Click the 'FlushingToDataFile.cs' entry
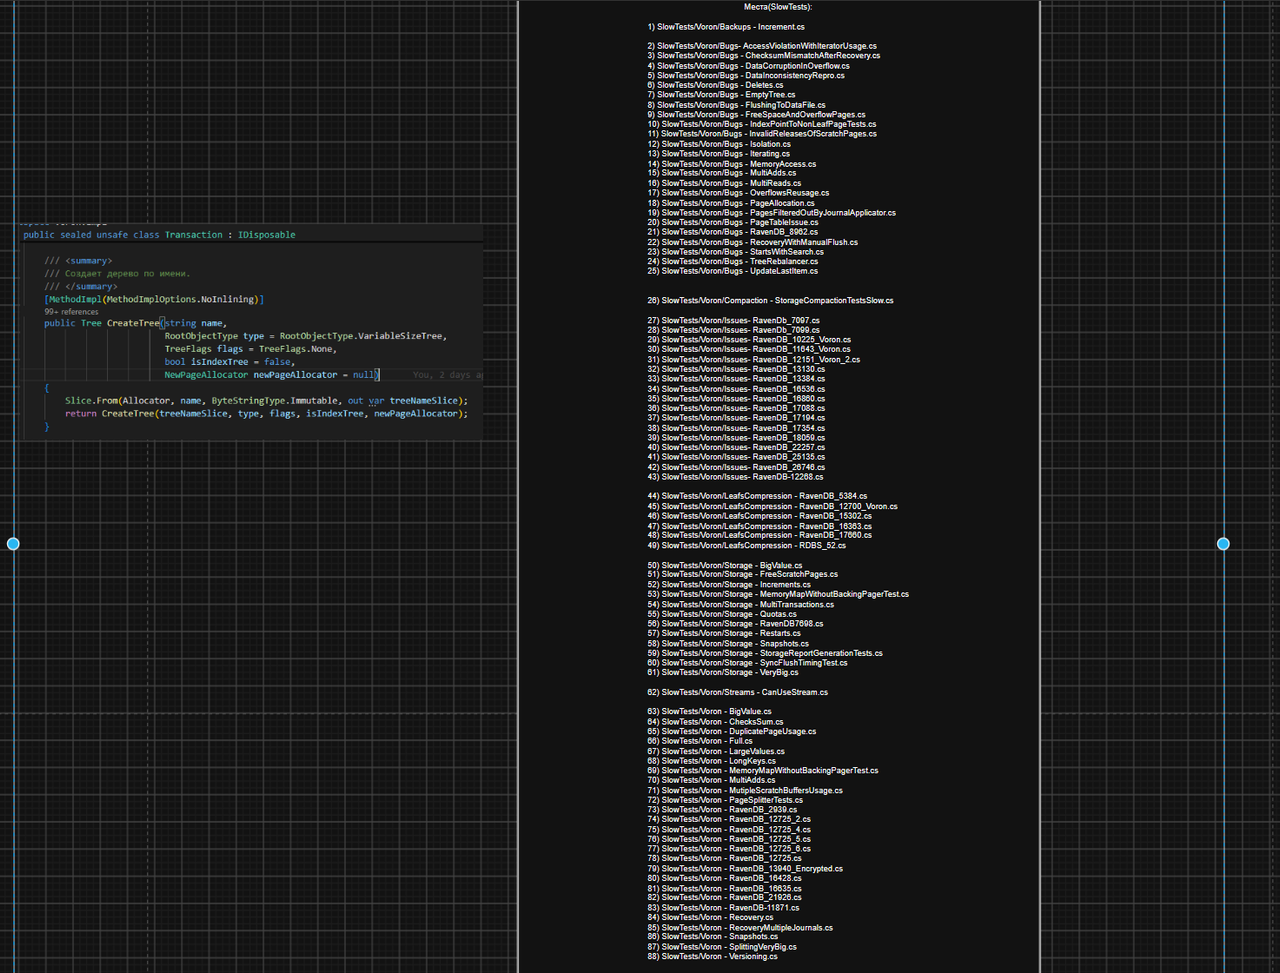 (736, 105)
